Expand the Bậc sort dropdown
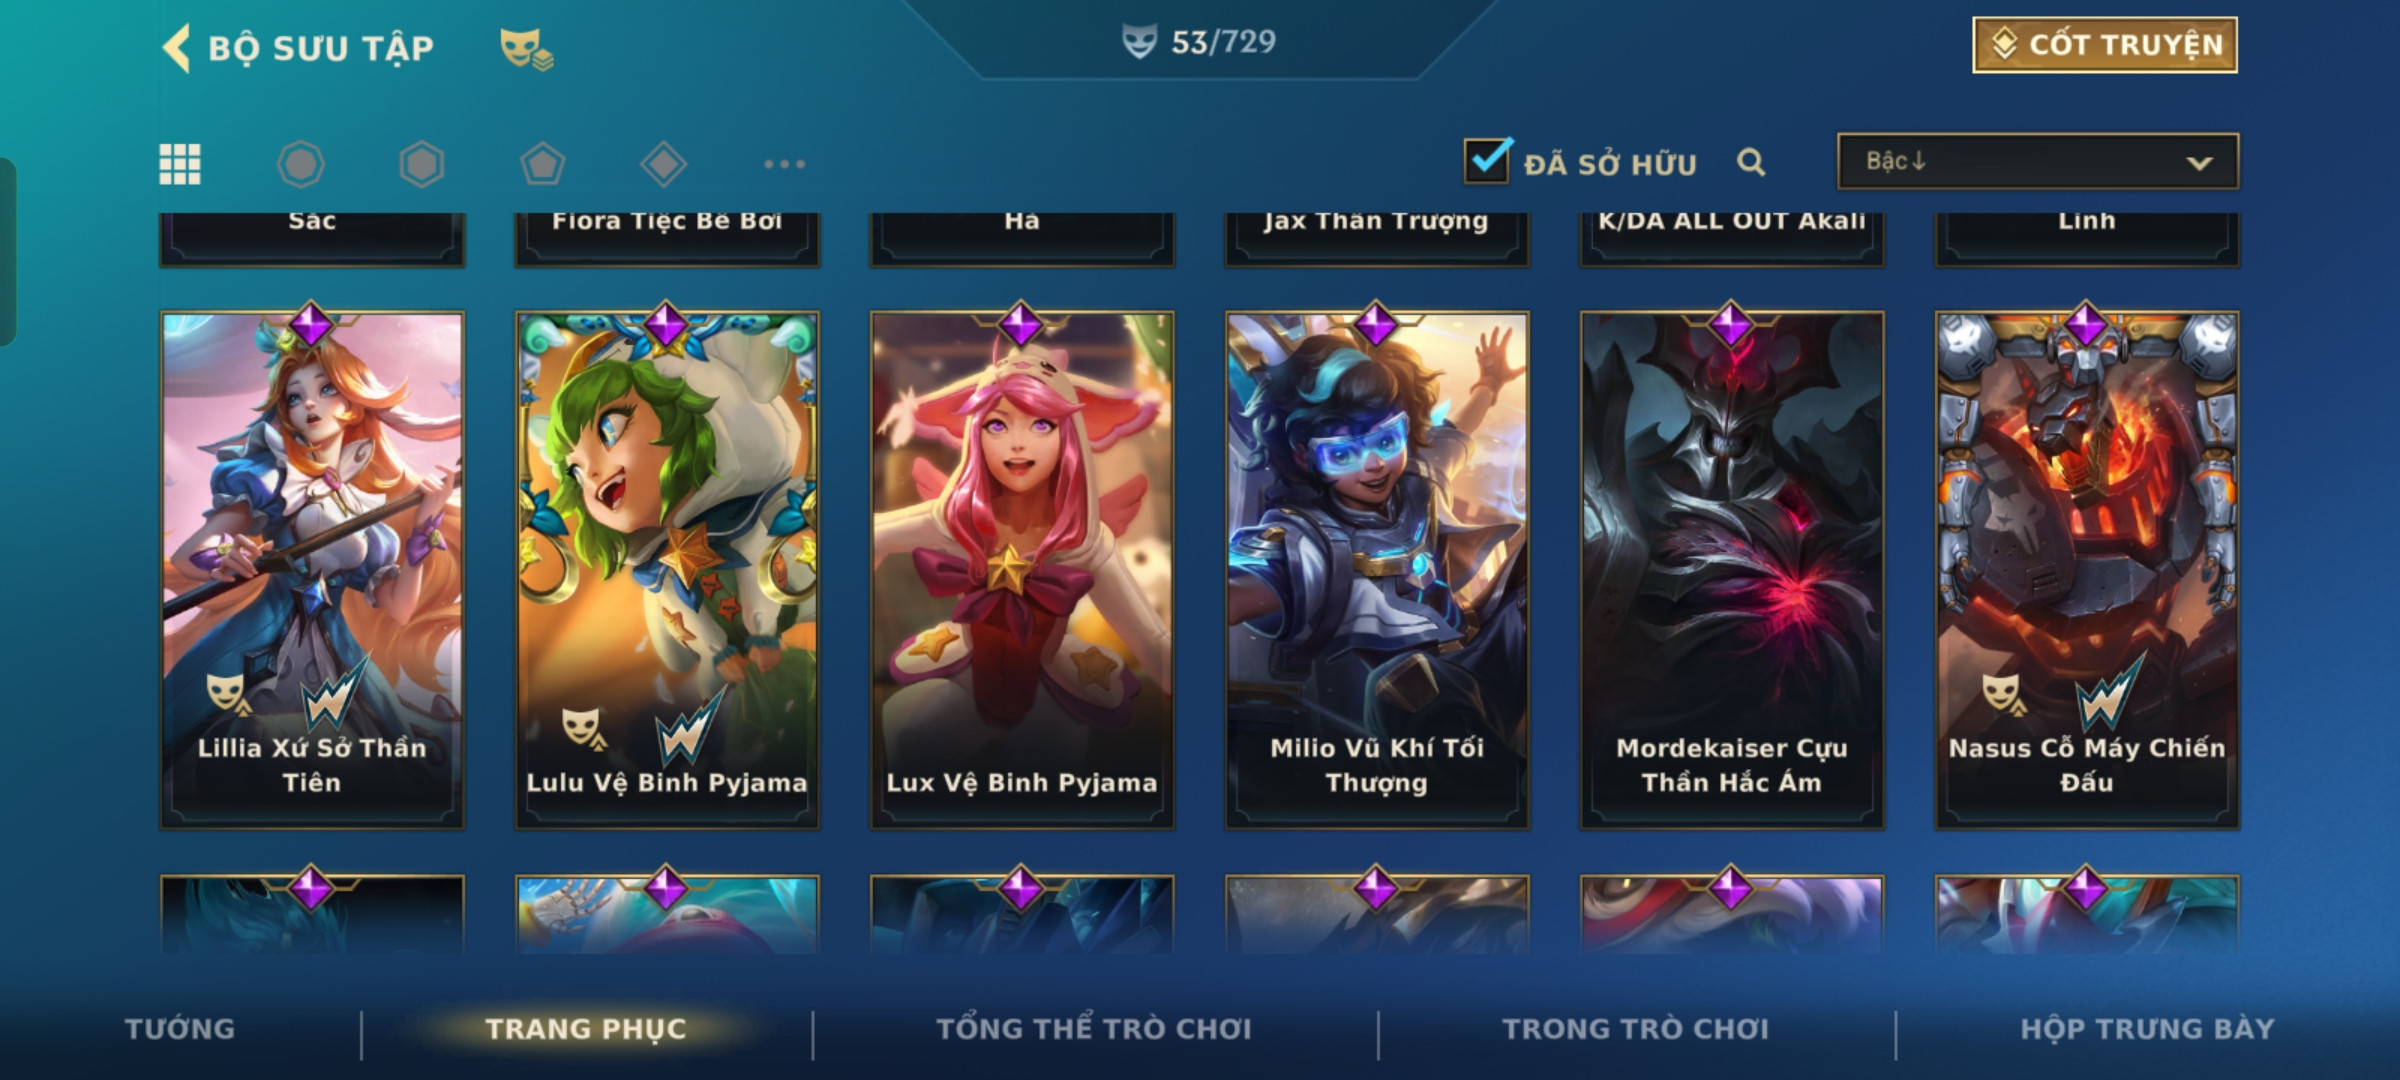Screen dimensions: 2400x1080 click(x=2038, y=161)
